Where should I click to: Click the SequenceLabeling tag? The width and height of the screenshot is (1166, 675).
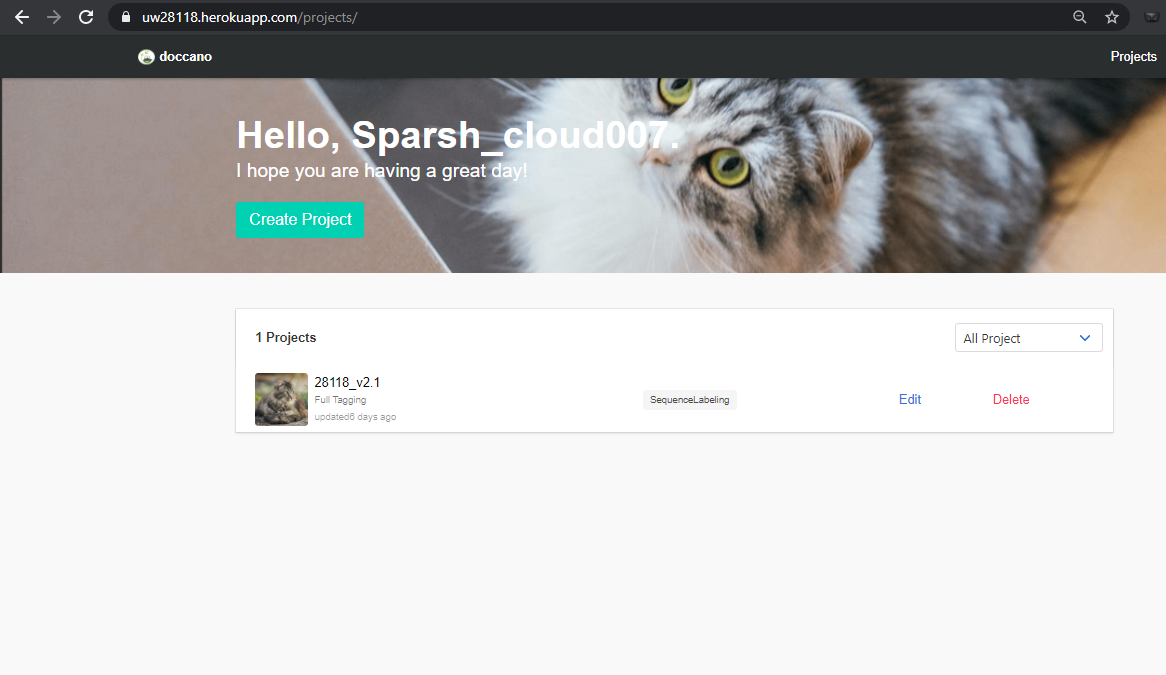tap(689, 400)
